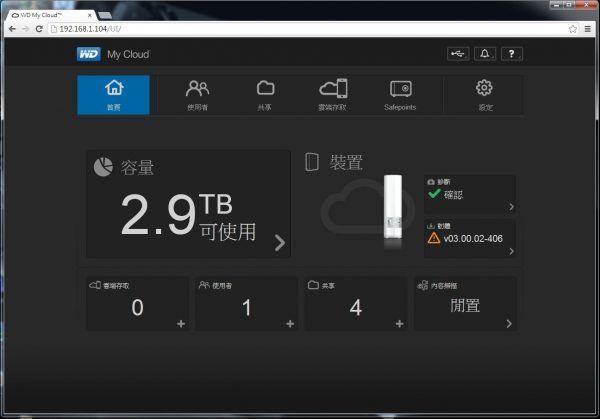
Task: Bookmark the page with star icon
Action: click(x=573, y=29)
